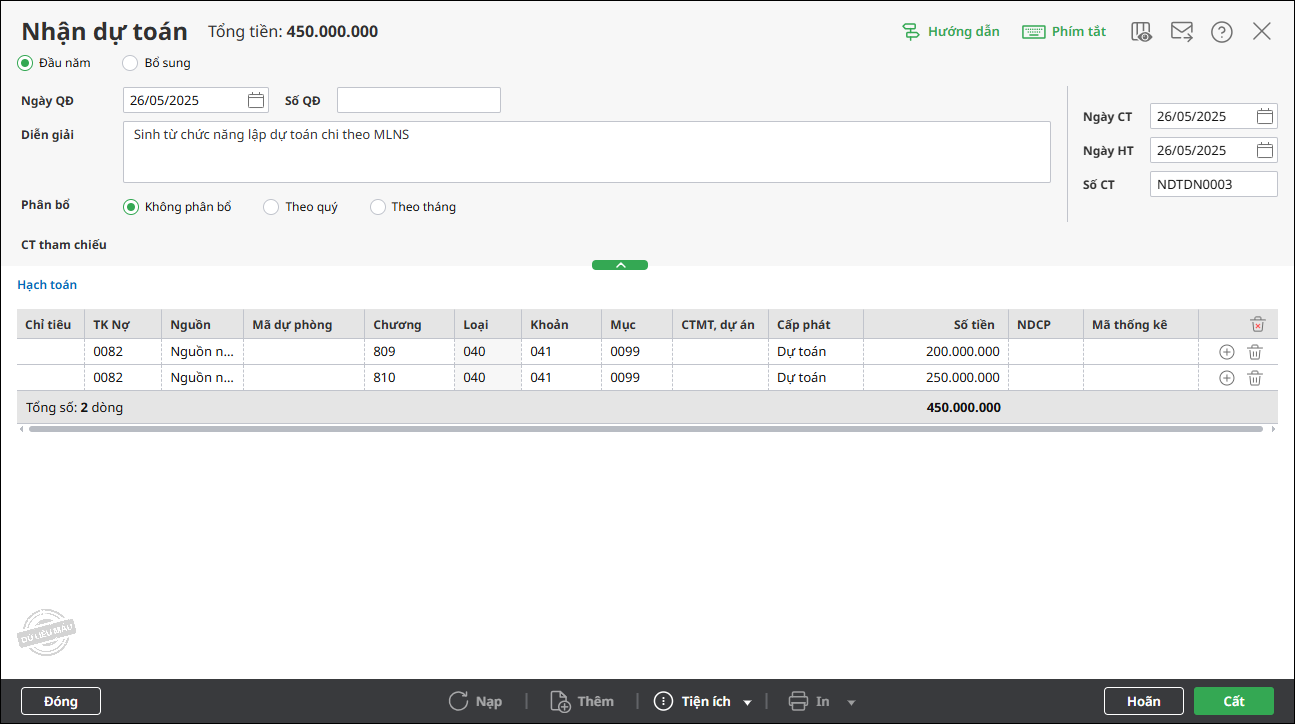Open the Tiện ích dropdown menu
Screen dimensions: 1295x724
pyautogui.click(x=703, y=701)
